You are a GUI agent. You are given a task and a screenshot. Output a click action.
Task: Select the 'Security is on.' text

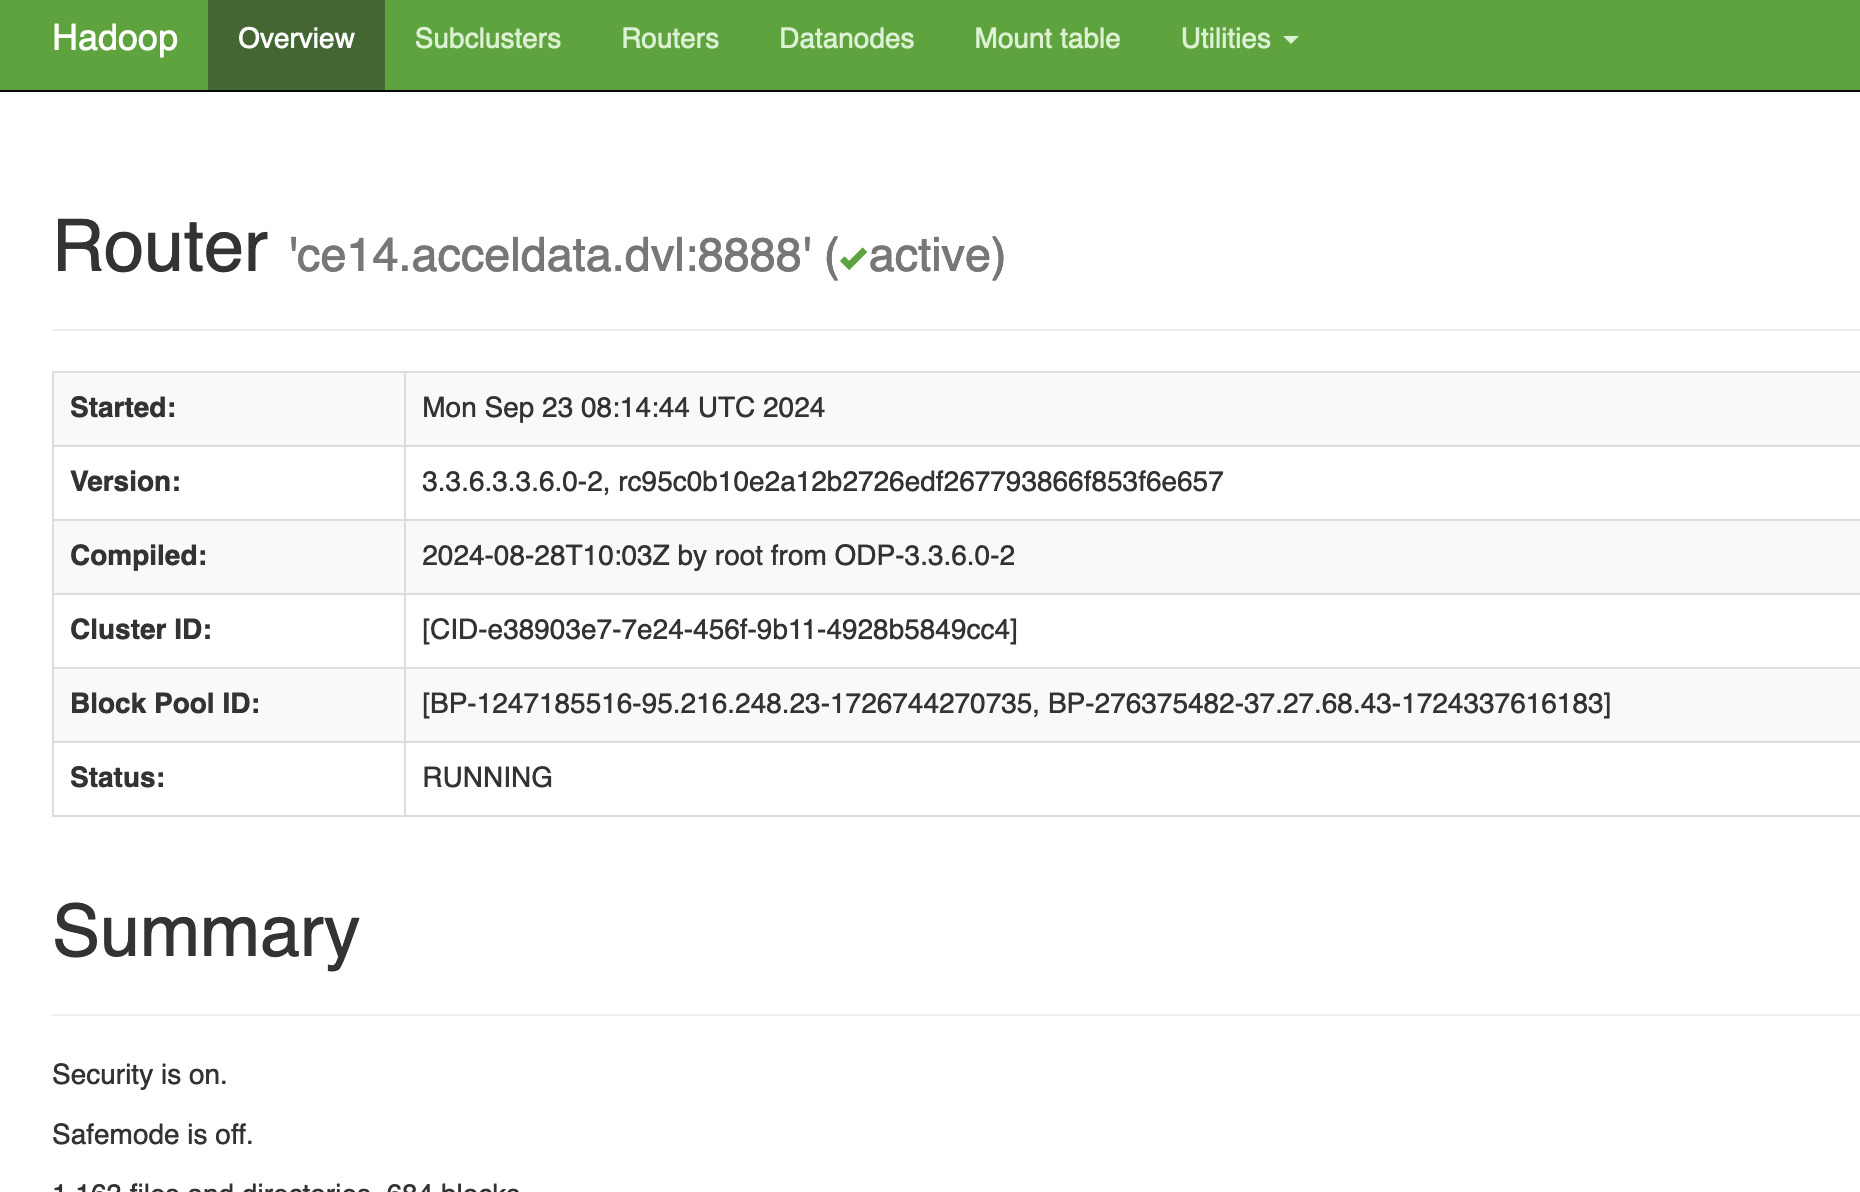point(140,1074)
